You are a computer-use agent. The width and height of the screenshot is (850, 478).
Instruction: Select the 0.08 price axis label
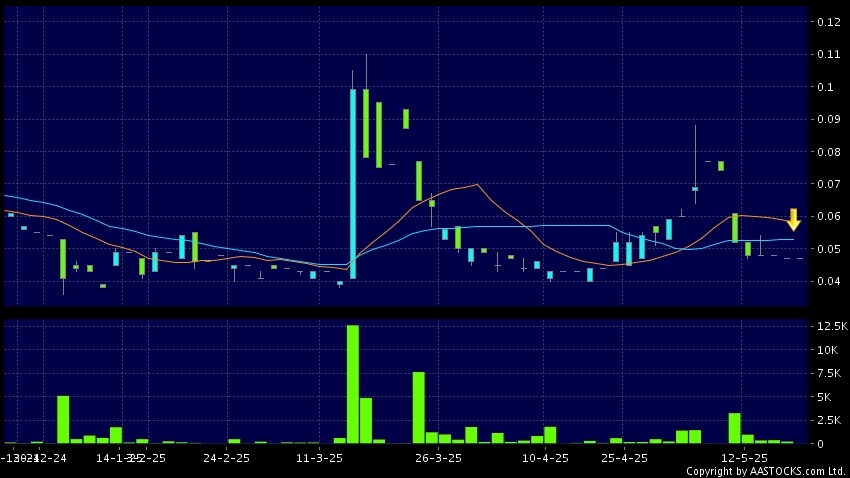pyautogui.click(x=828, y=151)
